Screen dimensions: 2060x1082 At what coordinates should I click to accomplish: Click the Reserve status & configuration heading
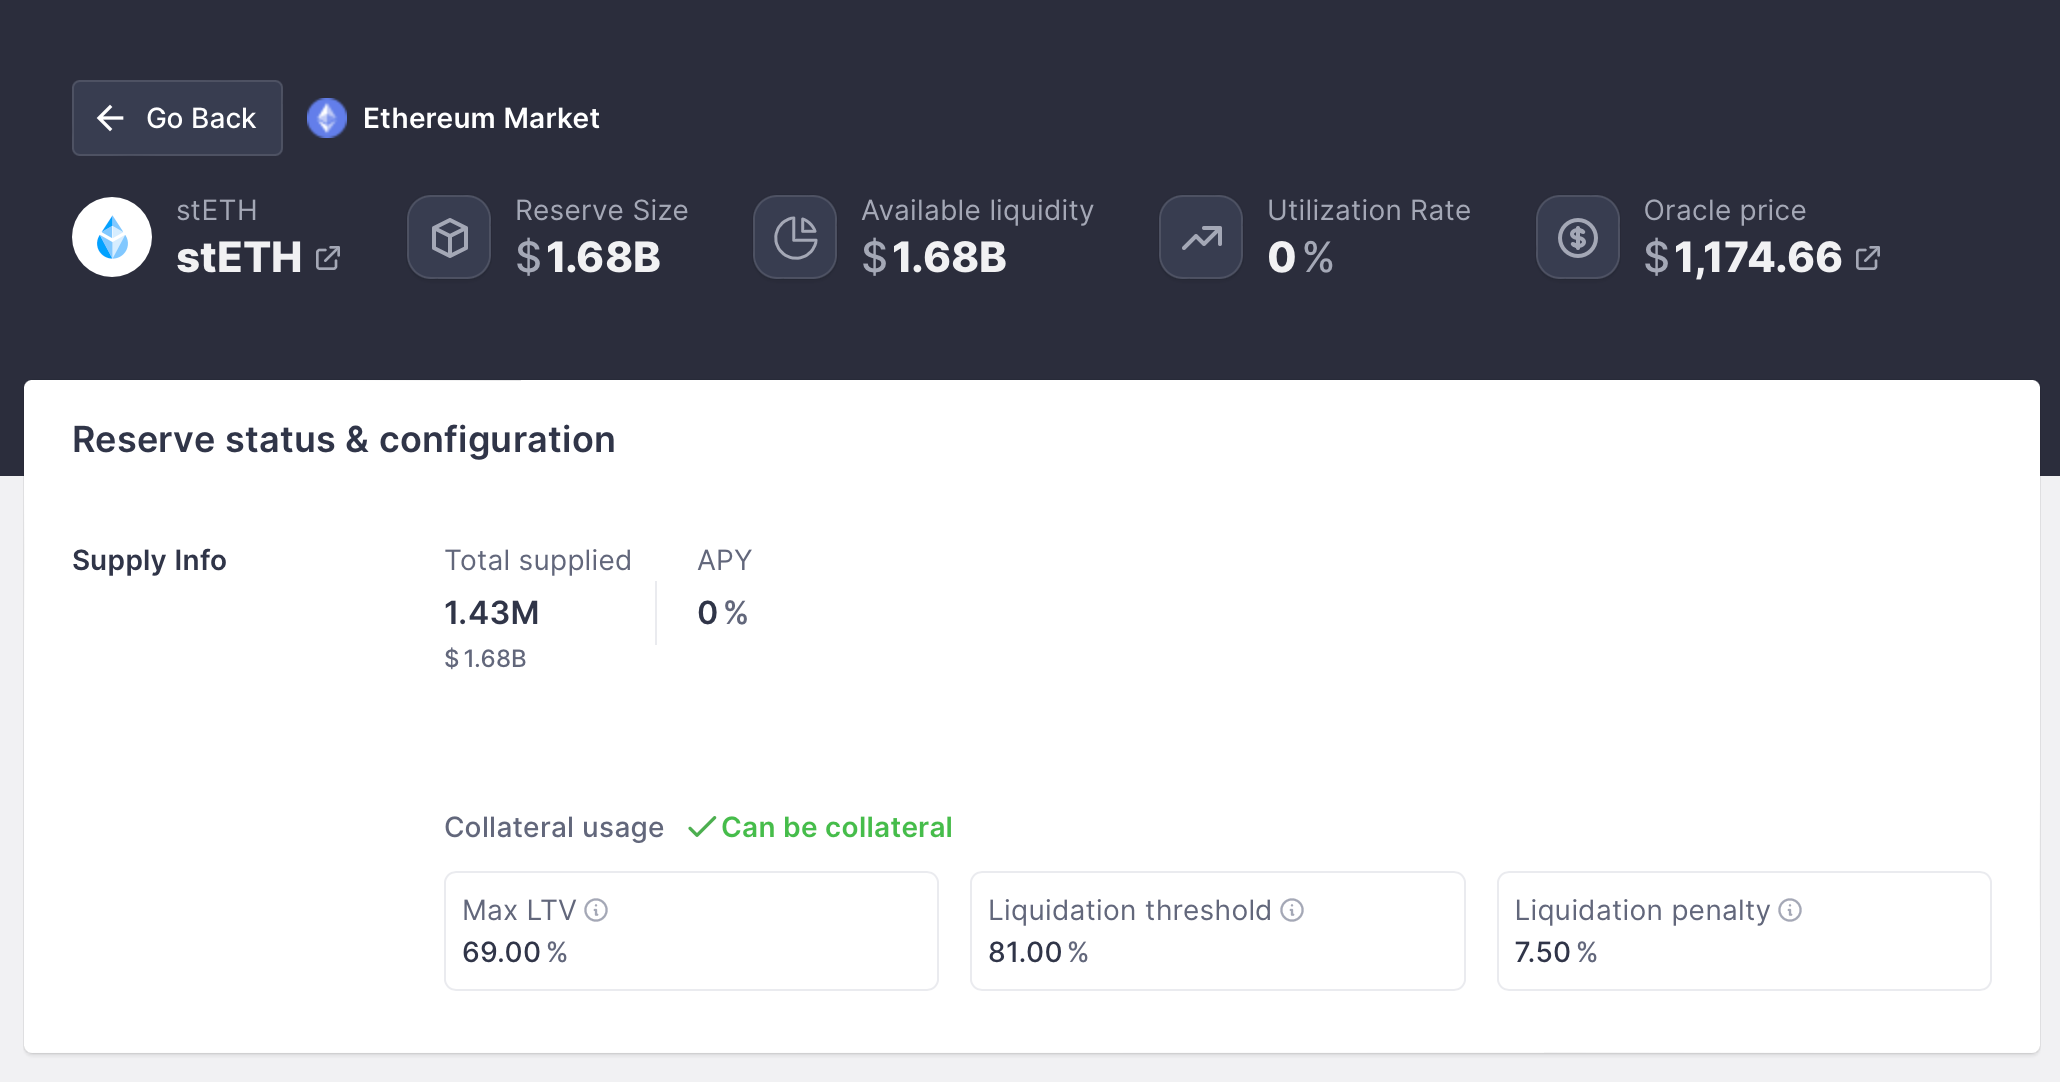[x=344, y=440]
